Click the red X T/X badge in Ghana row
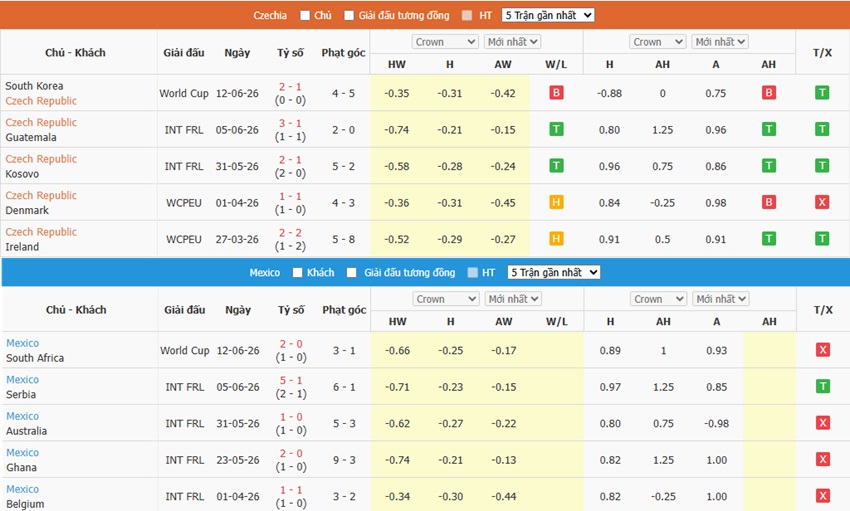 click(x=823, y=459)
